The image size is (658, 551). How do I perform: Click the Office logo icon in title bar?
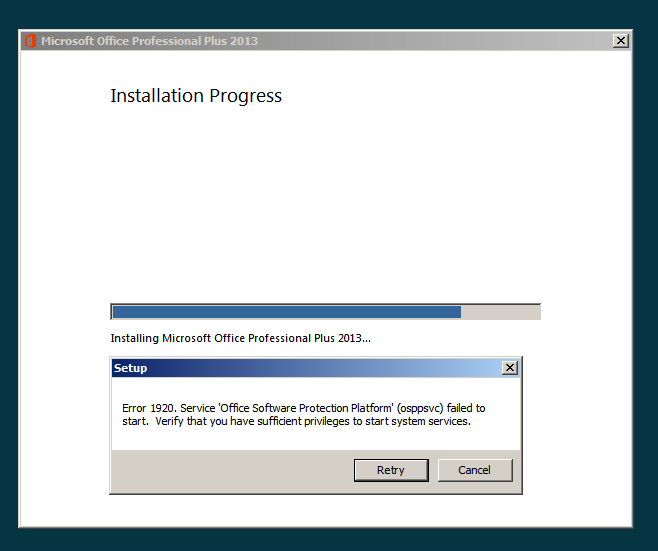(x=30, y=41)
